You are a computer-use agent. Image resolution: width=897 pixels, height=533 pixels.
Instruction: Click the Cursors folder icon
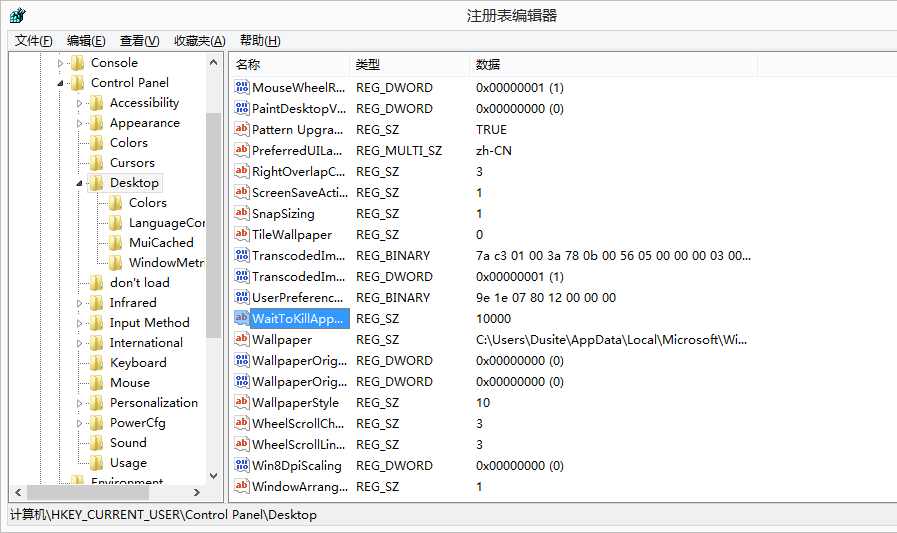97,163
